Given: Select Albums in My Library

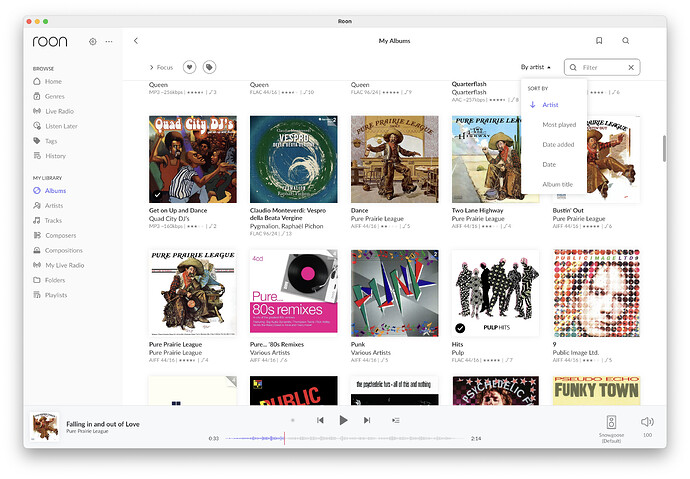Looking at the screenshot, I should tap(50, 191).
